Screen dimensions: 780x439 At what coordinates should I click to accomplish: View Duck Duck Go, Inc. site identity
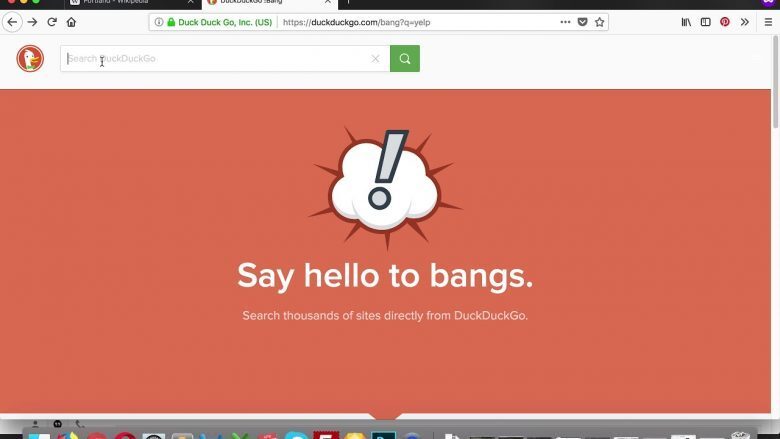(x=220, y=22)
